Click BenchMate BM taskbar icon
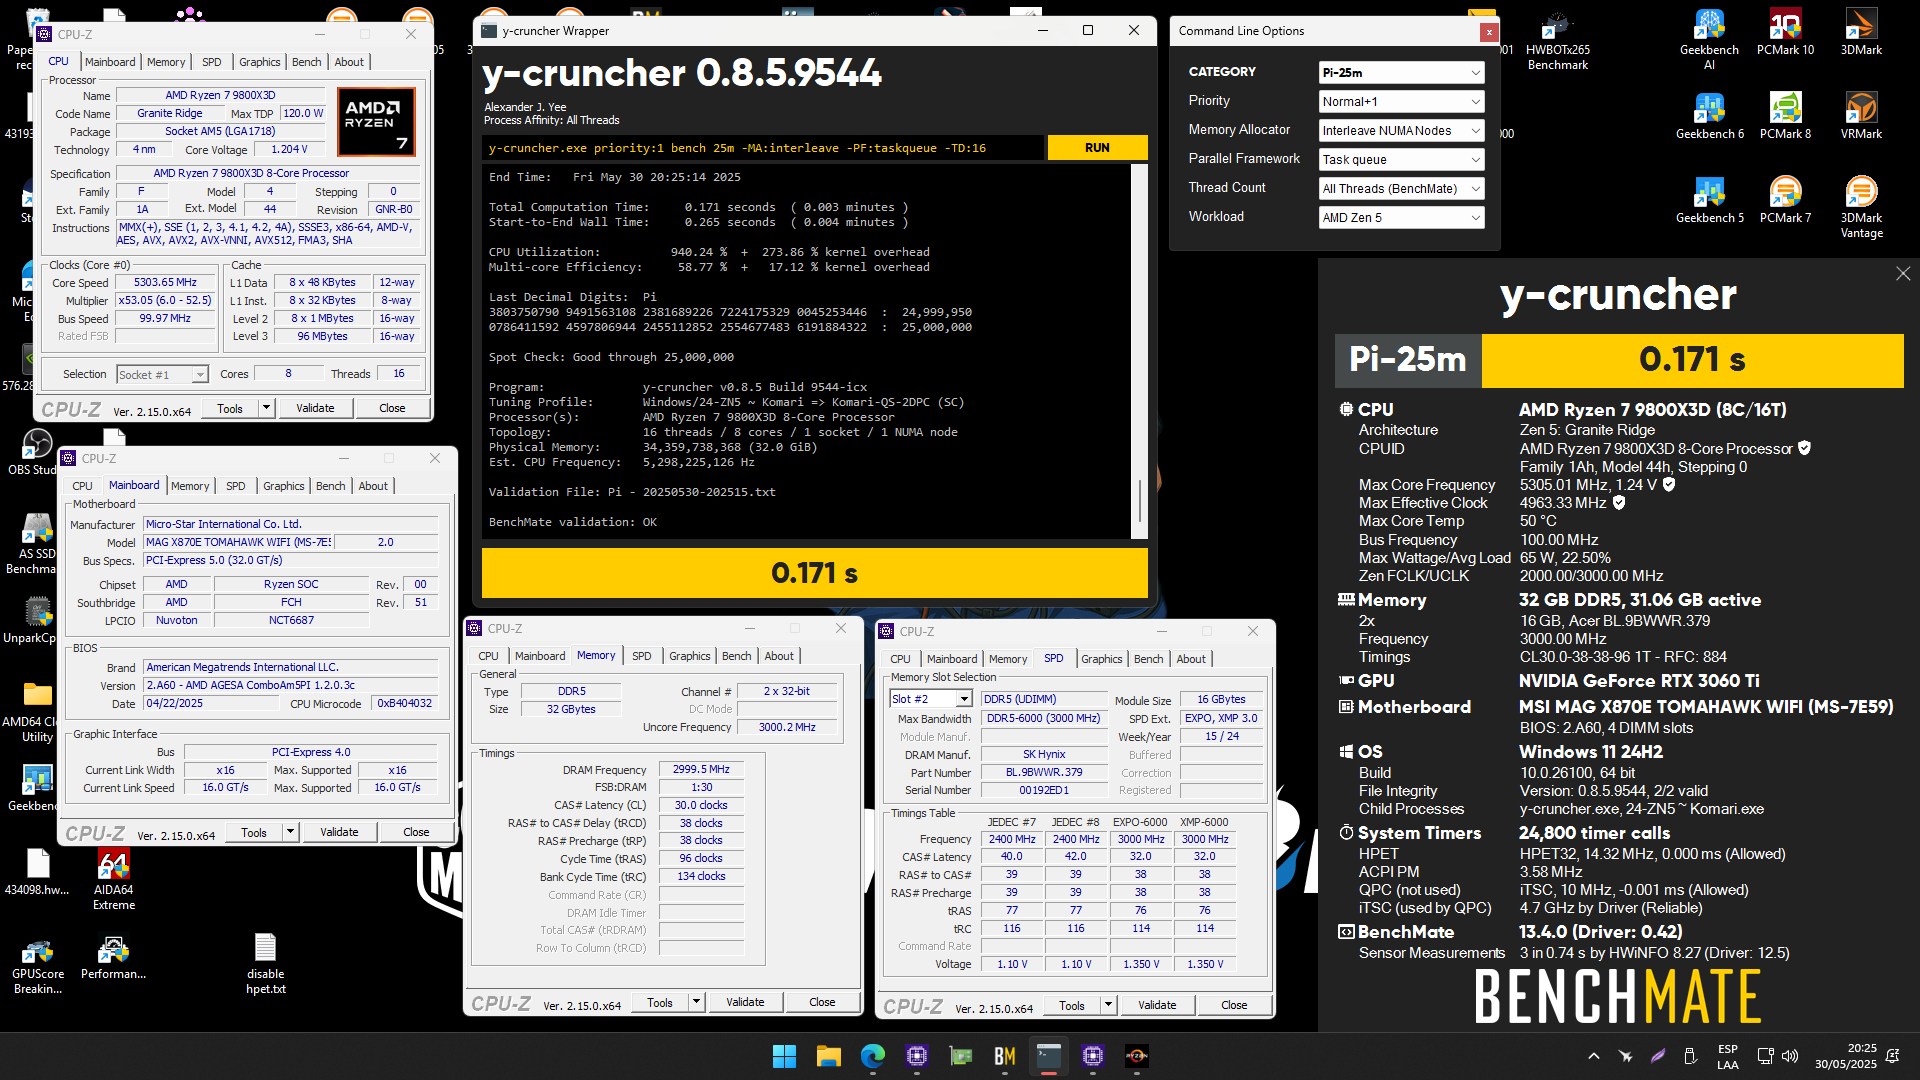 point(1005,1056)
